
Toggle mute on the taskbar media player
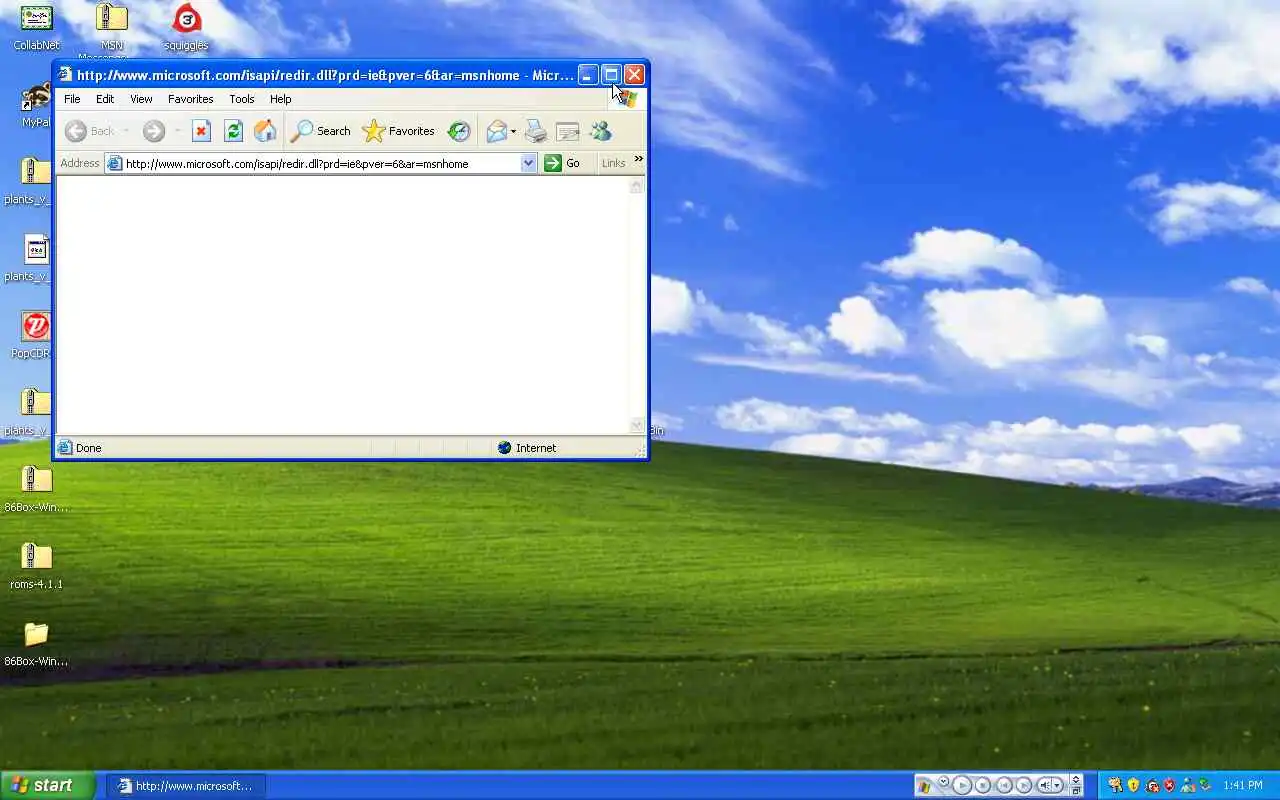tap(1045, 785)
